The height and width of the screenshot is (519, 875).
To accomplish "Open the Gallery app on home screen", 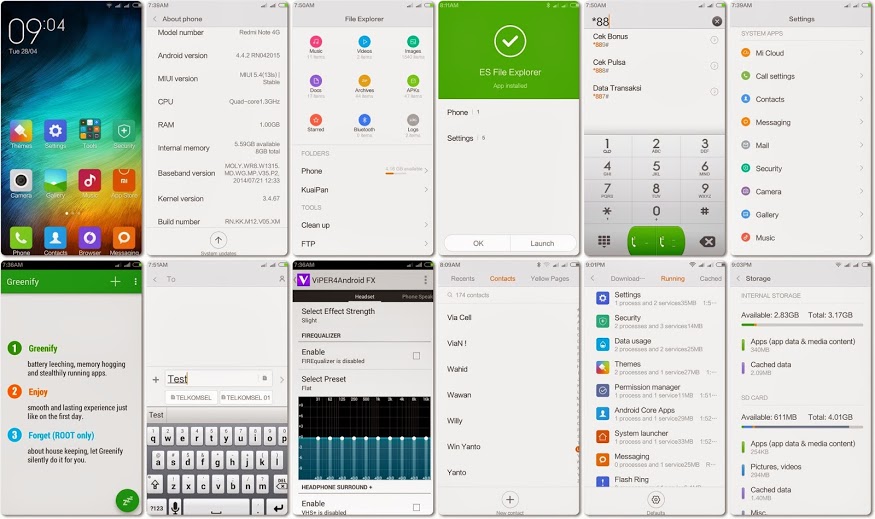I will pyautogui.click(x=55, y=180).
